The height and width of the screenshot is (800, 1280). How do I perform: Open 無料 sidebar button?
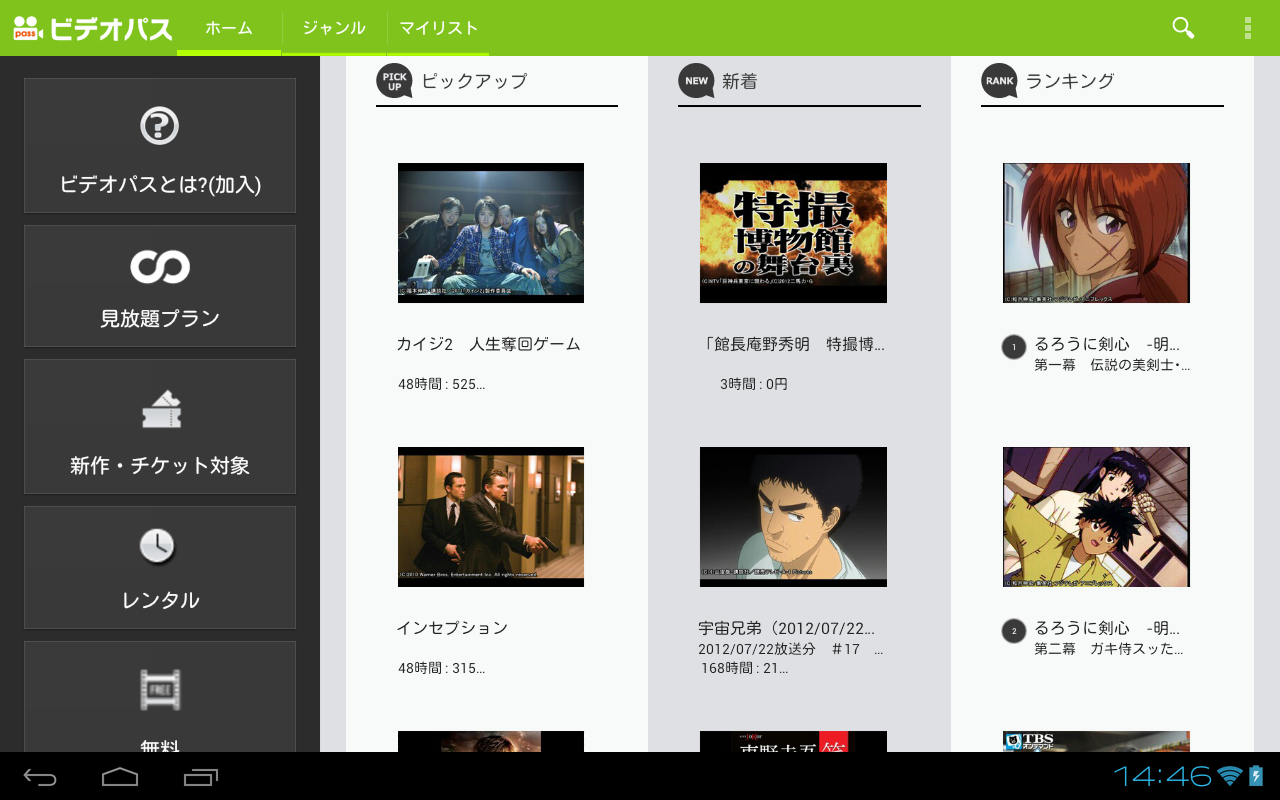pos(160,697)
